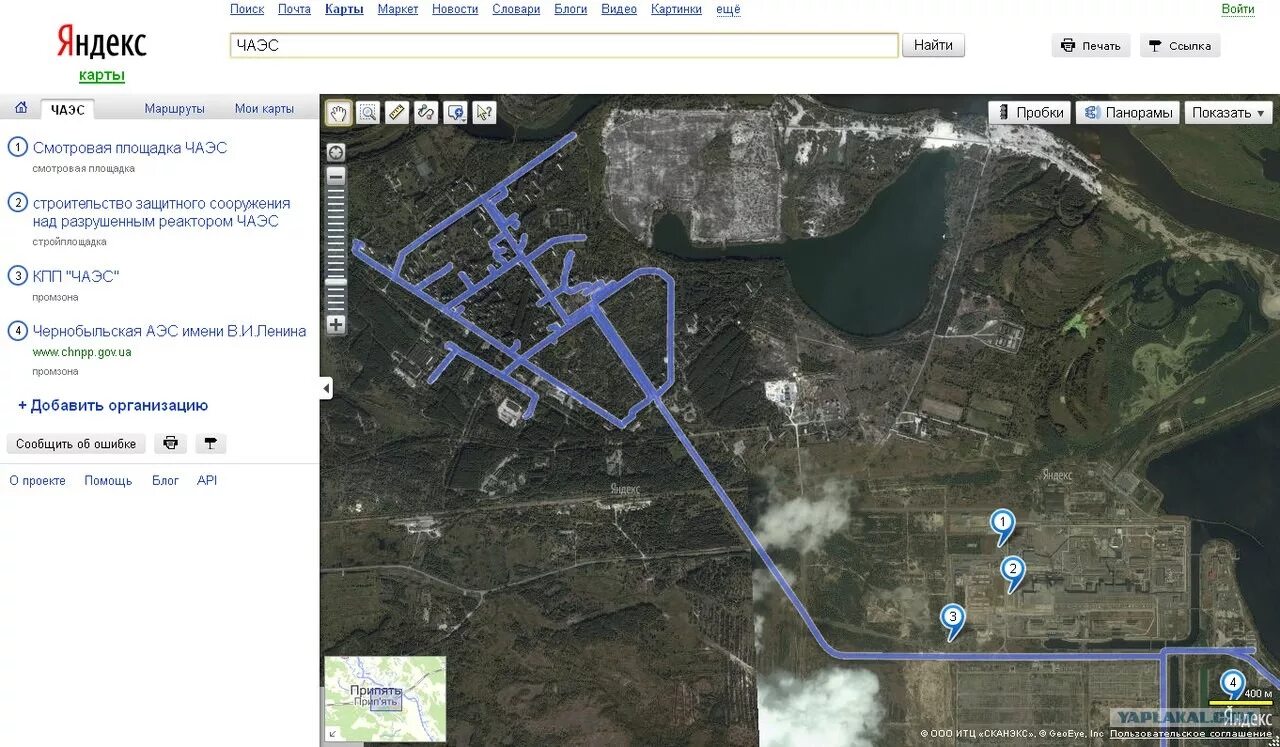Click map marker number 4
1280x747 pixels.
point(1233,686)
